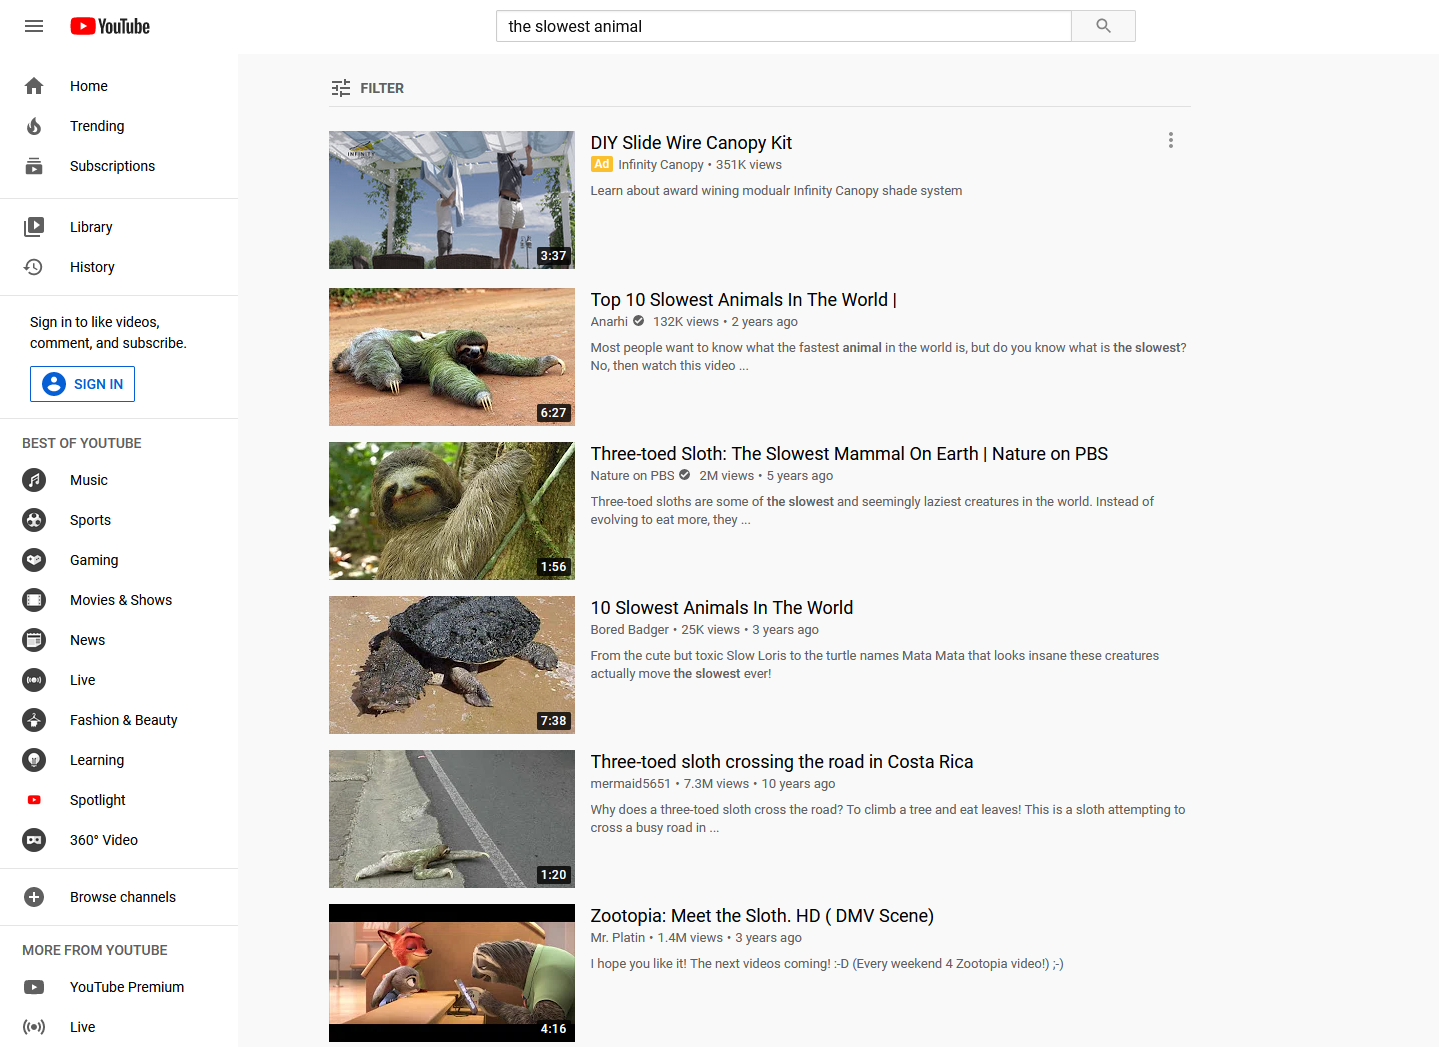Open the 6:27 sloth thumbnail
This screenshot has width=1439, height=1047.
click(452, 357)
